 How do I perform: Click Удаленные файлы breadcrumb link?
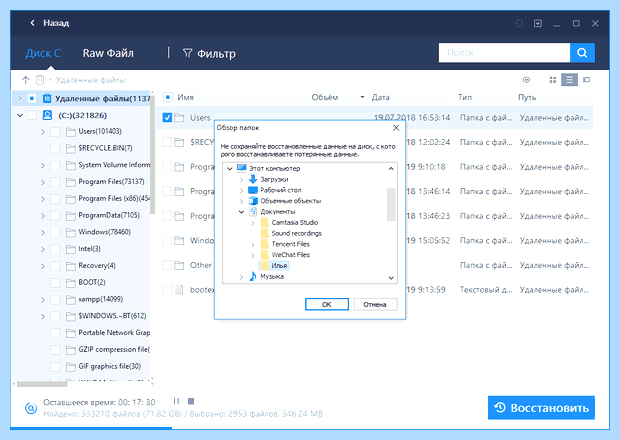[x=91, y=80]
